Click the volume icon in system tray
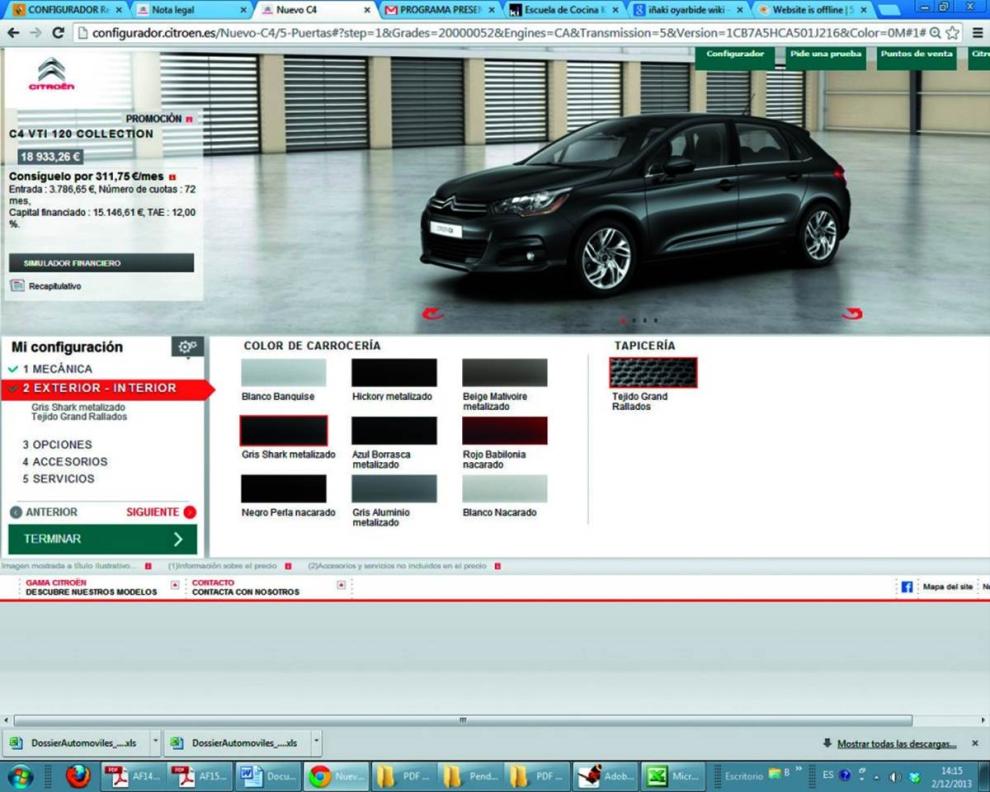Viewport: 990px width, 792px height. (x=895, y=777)
